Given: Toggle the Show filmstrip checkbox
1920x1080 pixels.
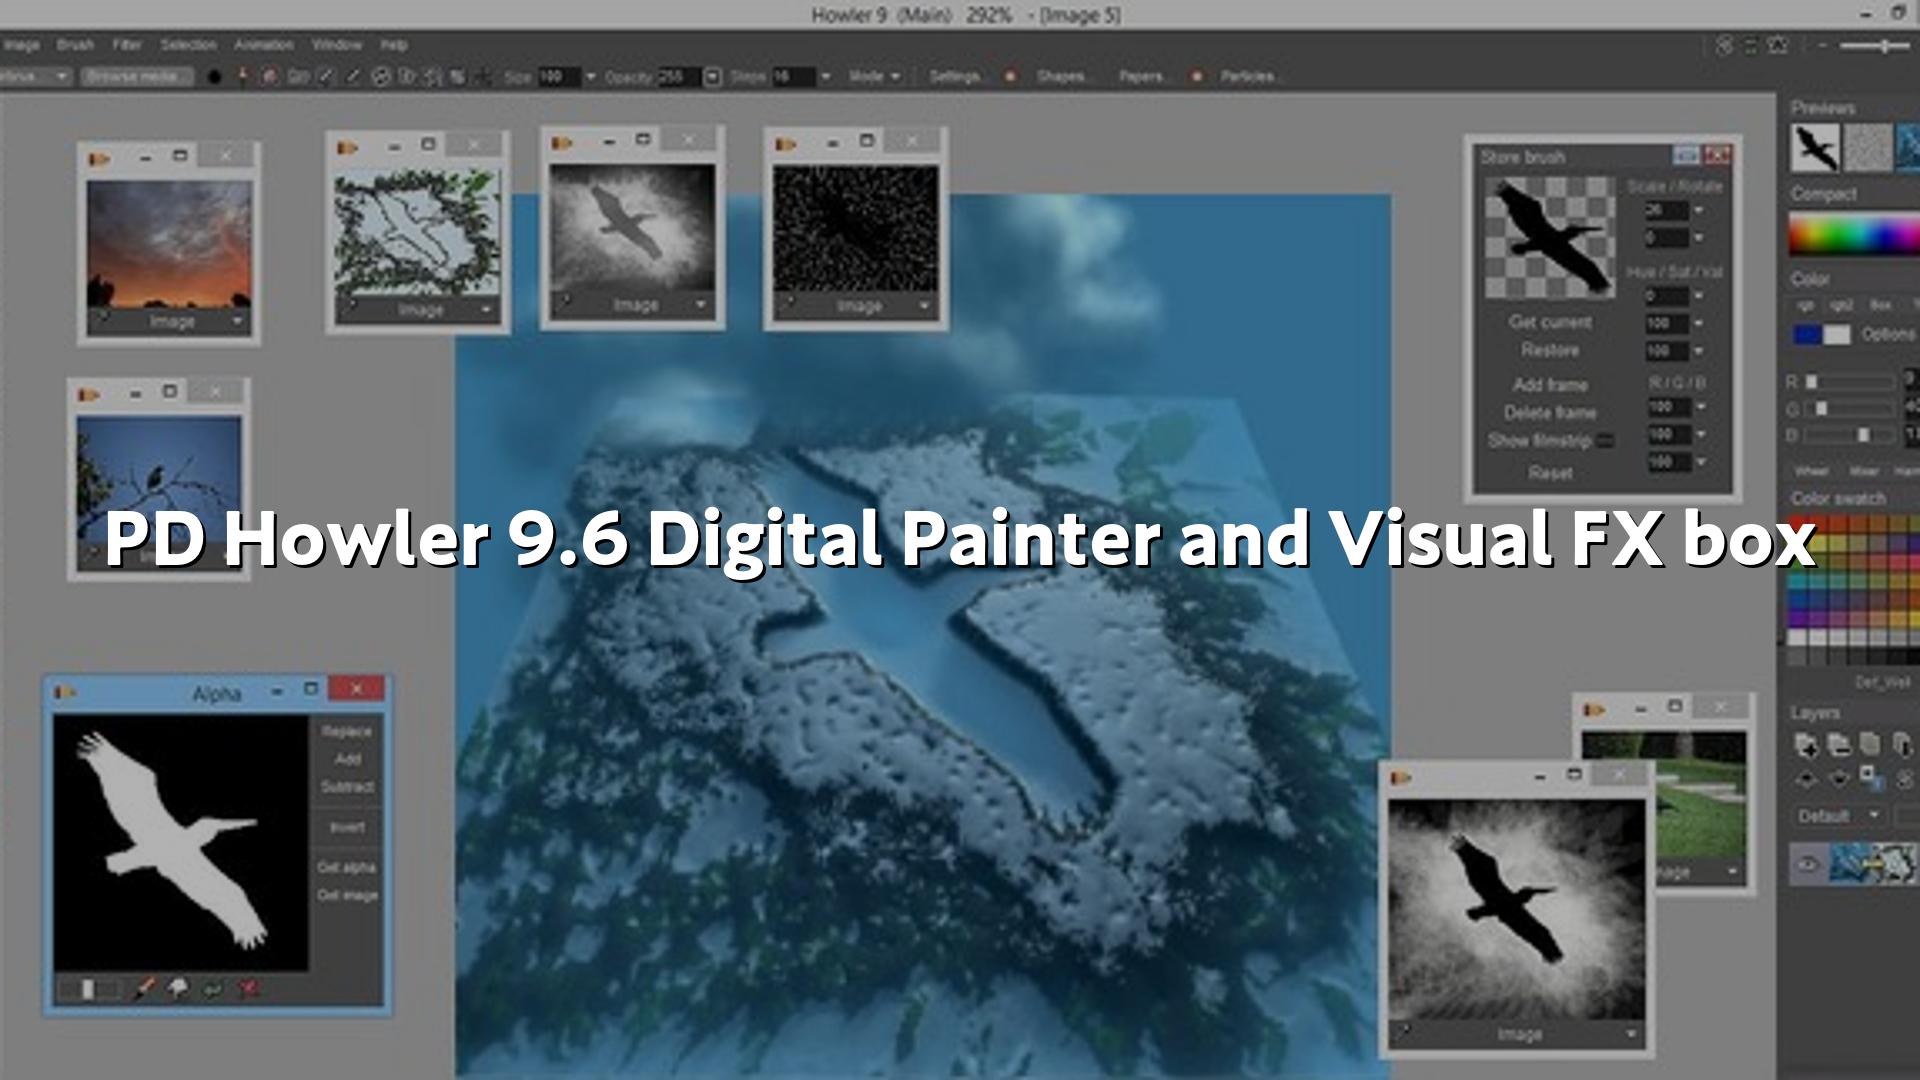Looking at the screenshot, I should 1606,441.
